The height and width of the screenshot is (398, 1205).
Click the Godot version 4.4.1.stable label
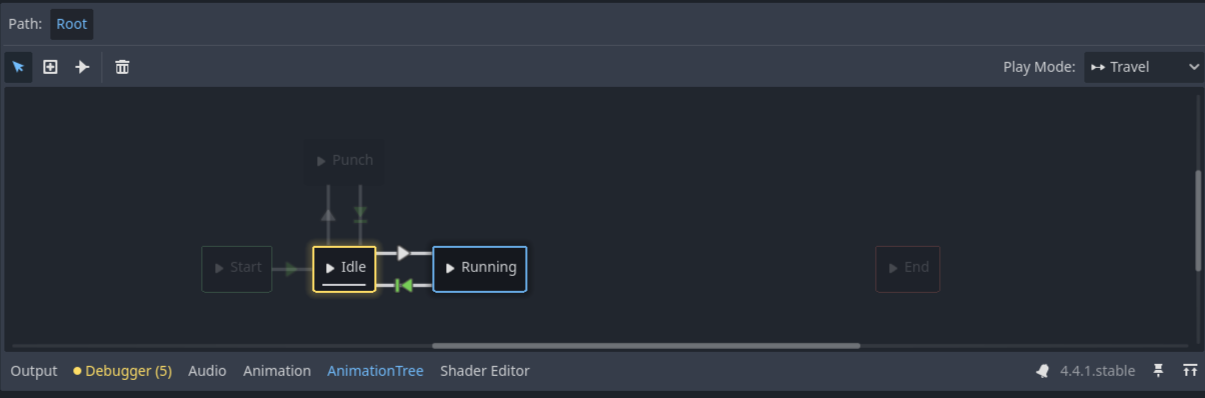[x=1097, y=371]
